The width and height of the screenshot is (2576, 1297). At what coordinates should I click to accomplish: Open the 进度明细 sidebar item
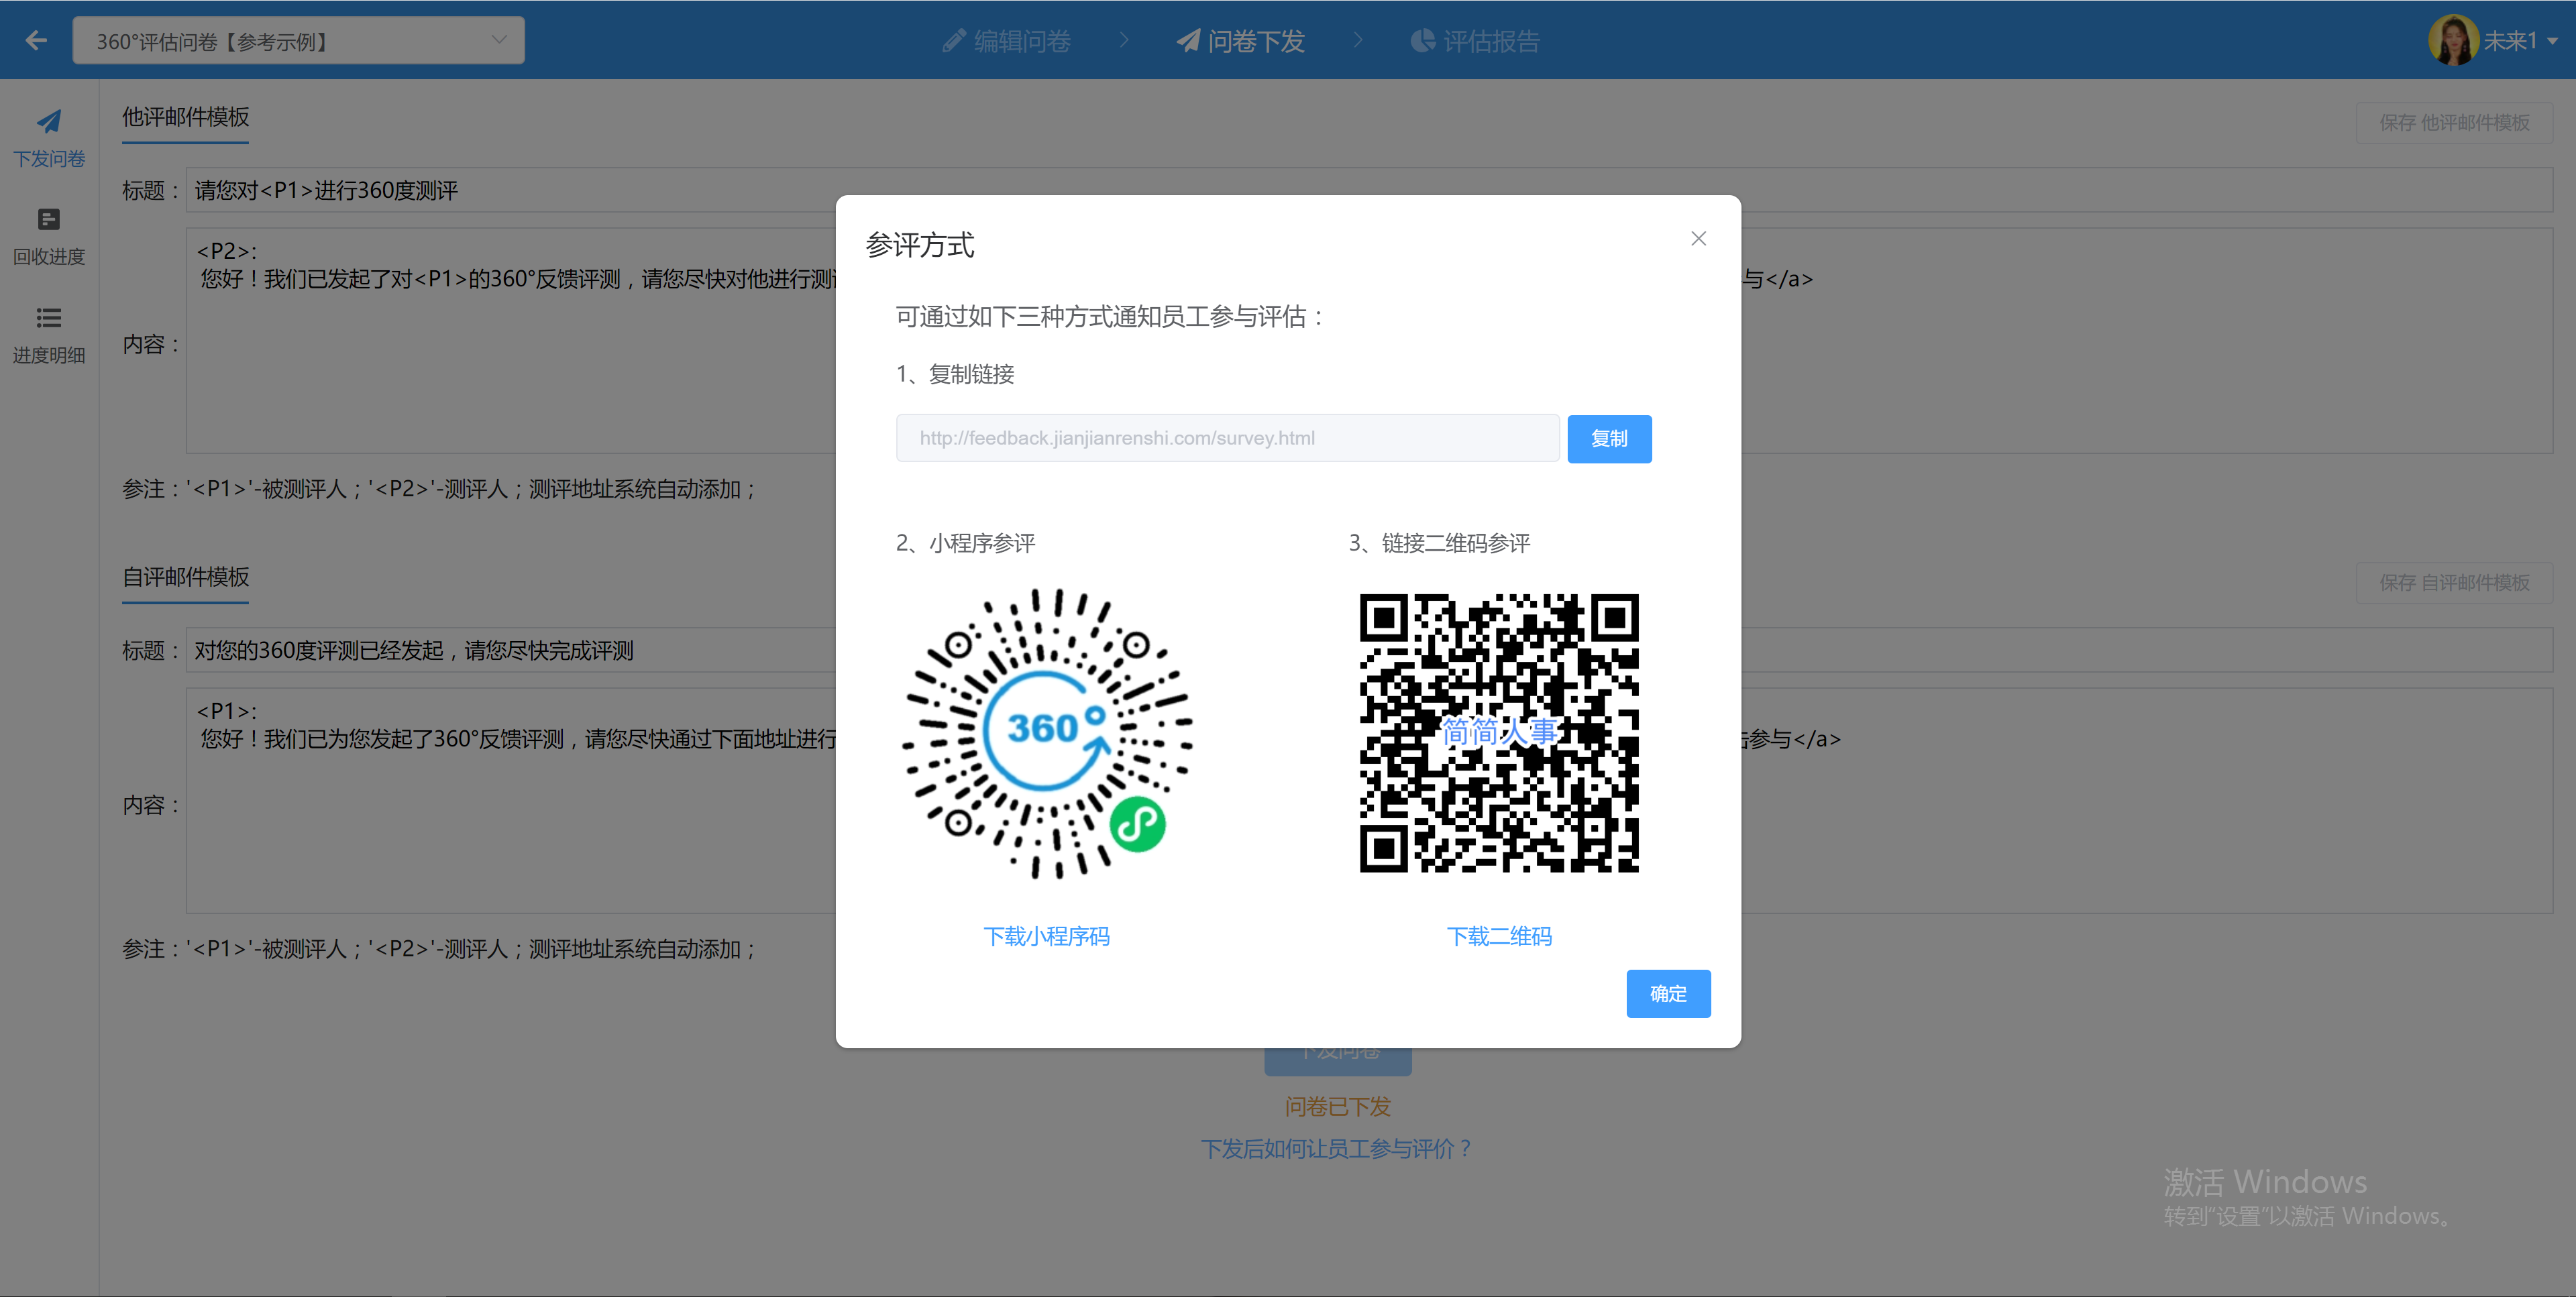coord(49,335)
